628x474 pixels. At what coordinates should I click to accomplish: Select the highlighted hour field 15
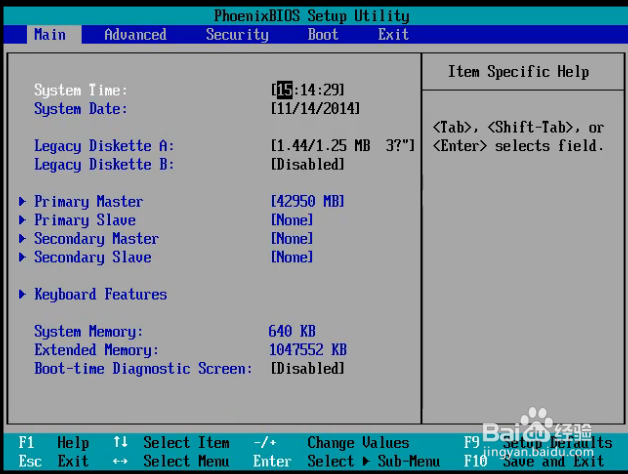tap(285, 90)
